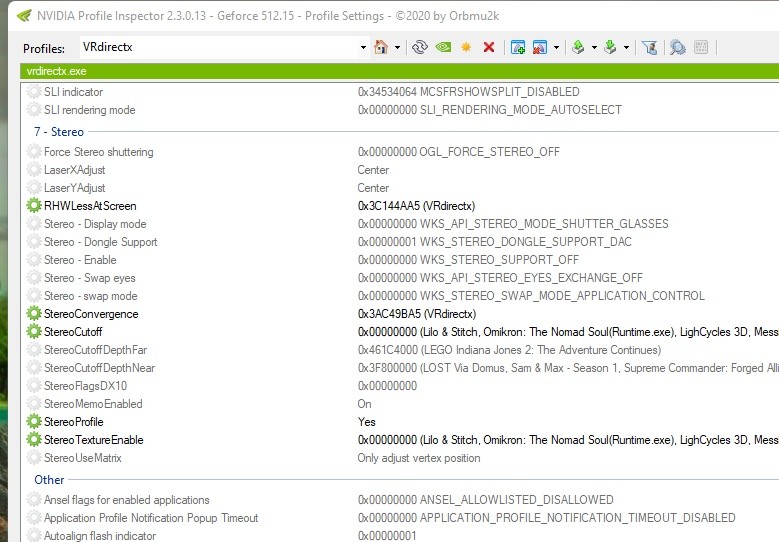Click the gray gear beside SLI rendering mode
The image size is (779, 542).
[x=34, y=109]
